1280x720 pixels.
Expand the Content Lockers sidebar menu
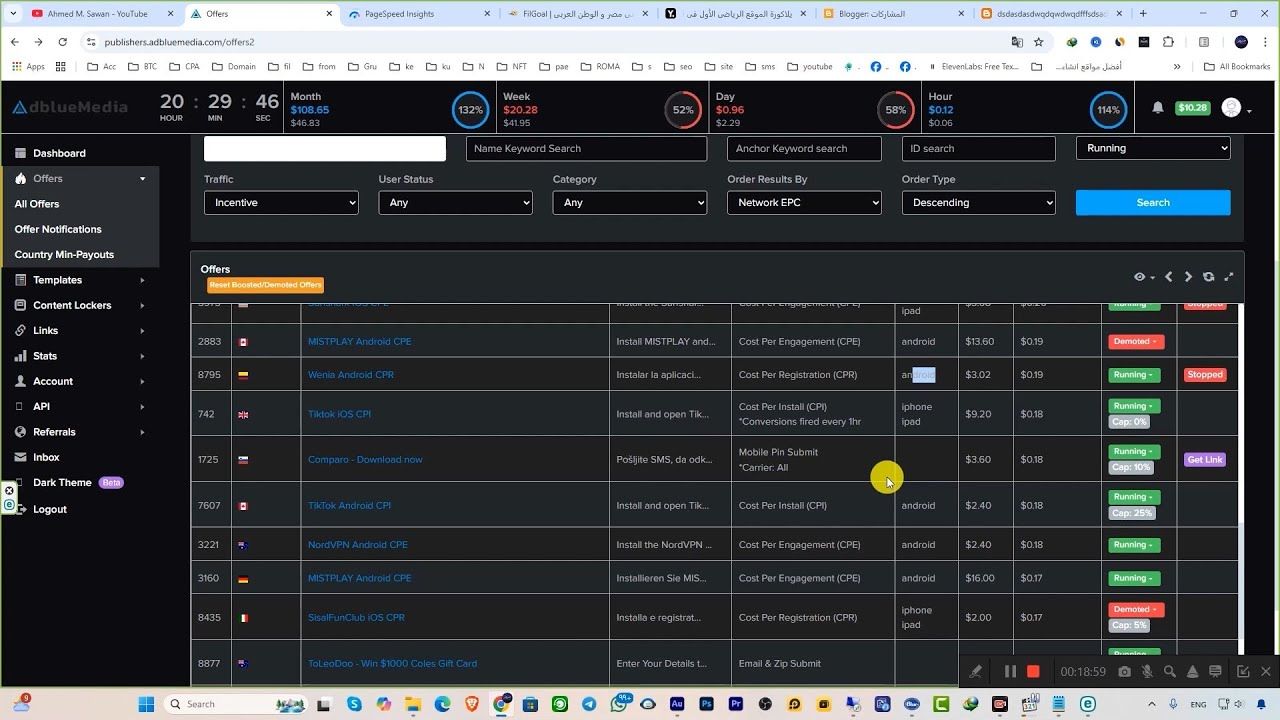point(80,305)
